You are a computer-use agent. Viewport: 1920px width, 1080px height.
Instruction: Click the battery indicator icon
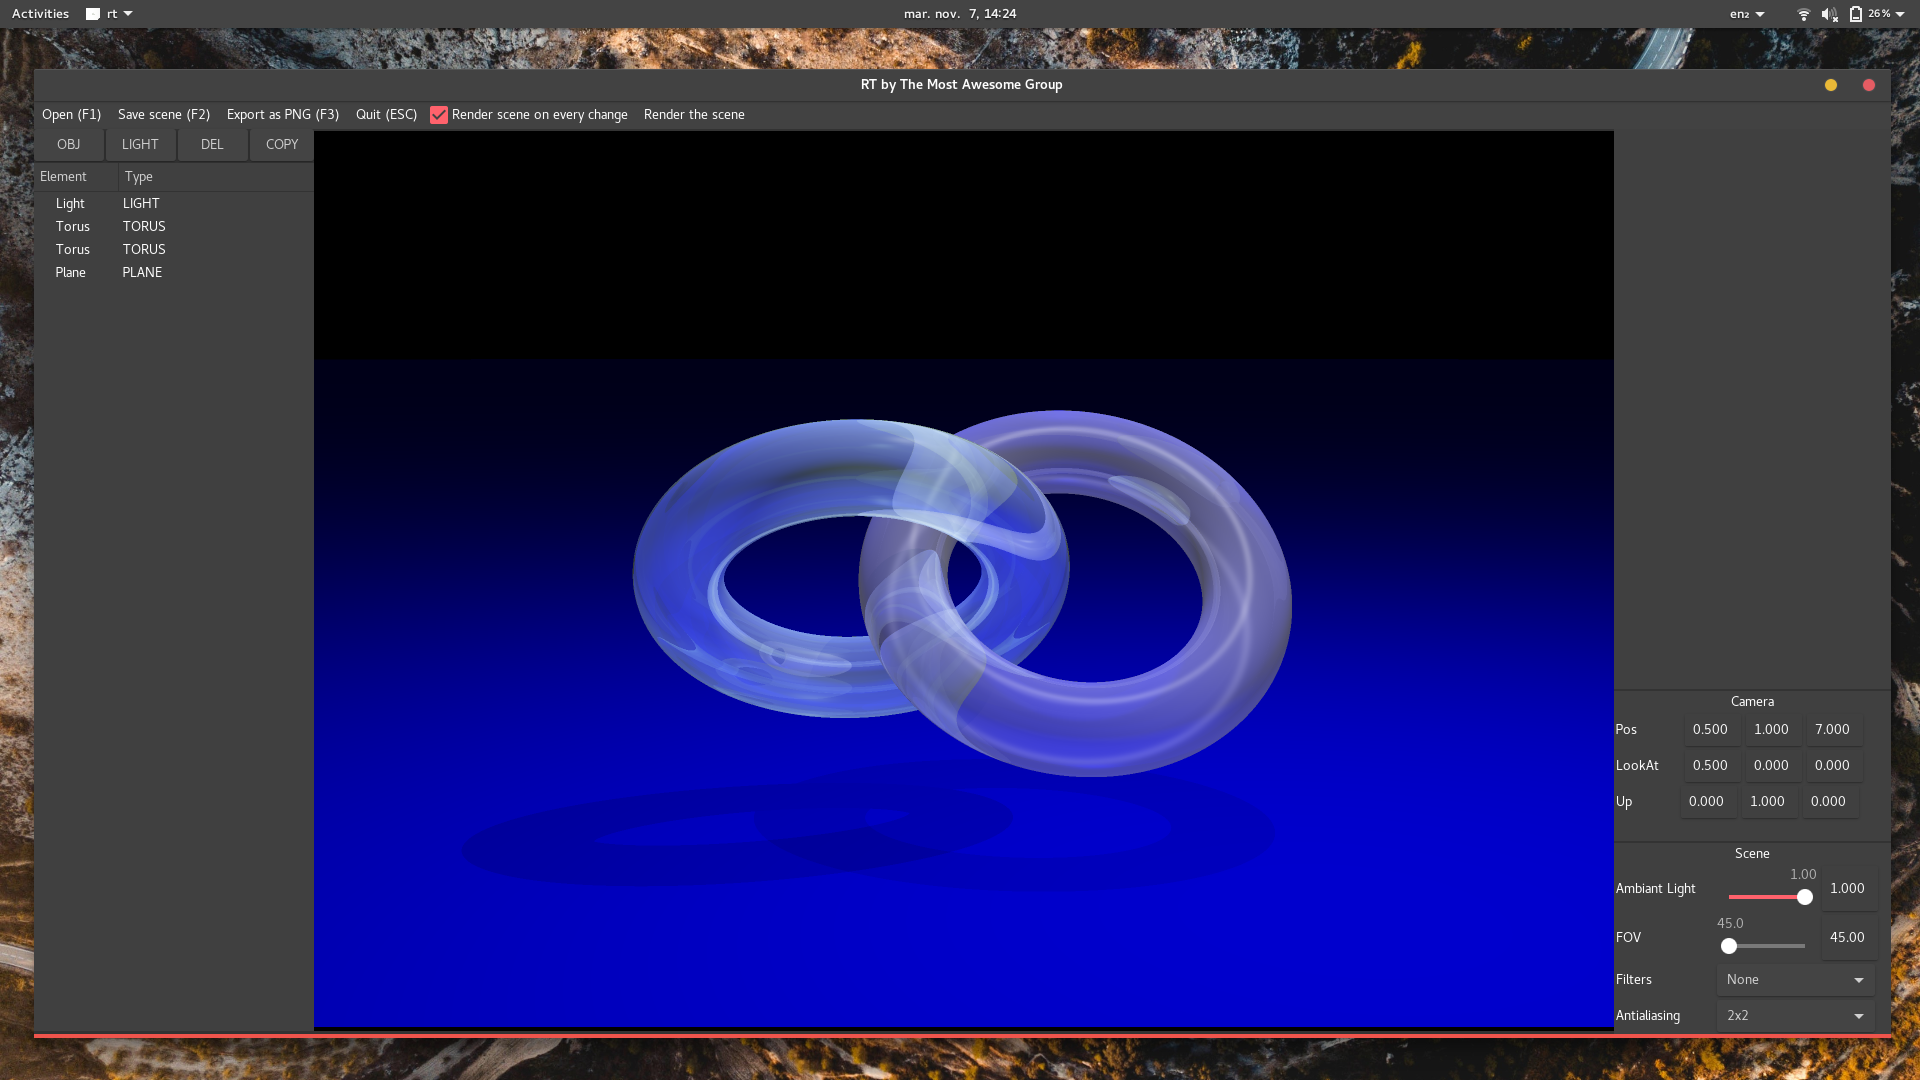pyautogui.click(x=1856, y=14)
